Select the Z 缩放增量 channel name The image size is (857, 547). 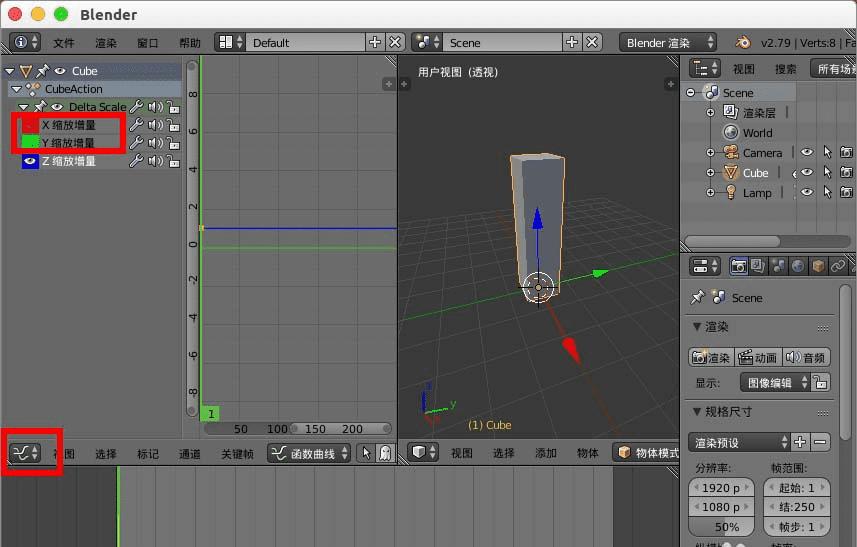pyautogui.click(x=69, y=161)
